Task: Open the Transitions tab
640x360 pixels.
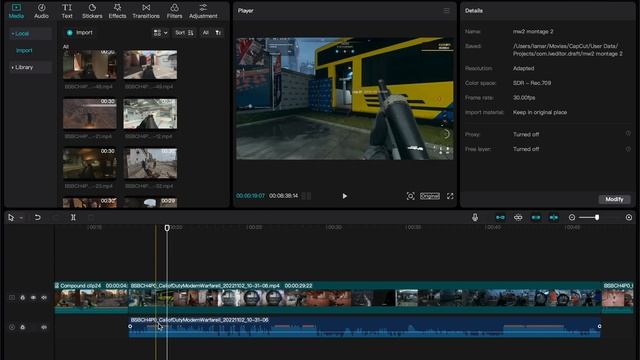Action: [146, 11]
